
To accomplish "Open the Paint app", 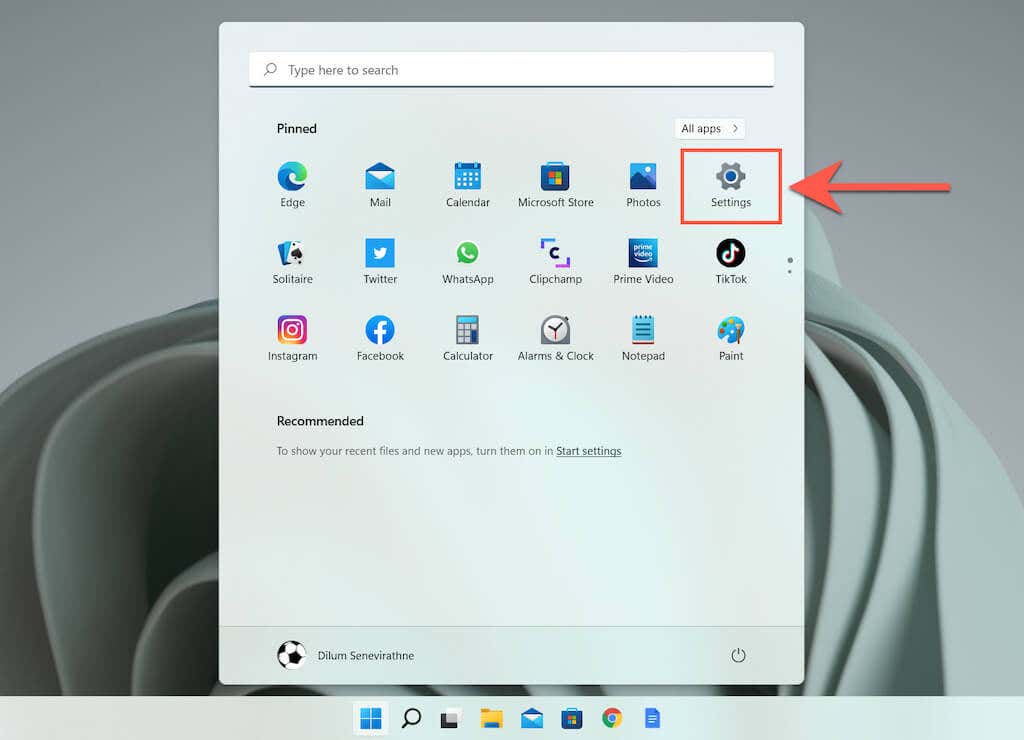I will [x=730, y=339].
